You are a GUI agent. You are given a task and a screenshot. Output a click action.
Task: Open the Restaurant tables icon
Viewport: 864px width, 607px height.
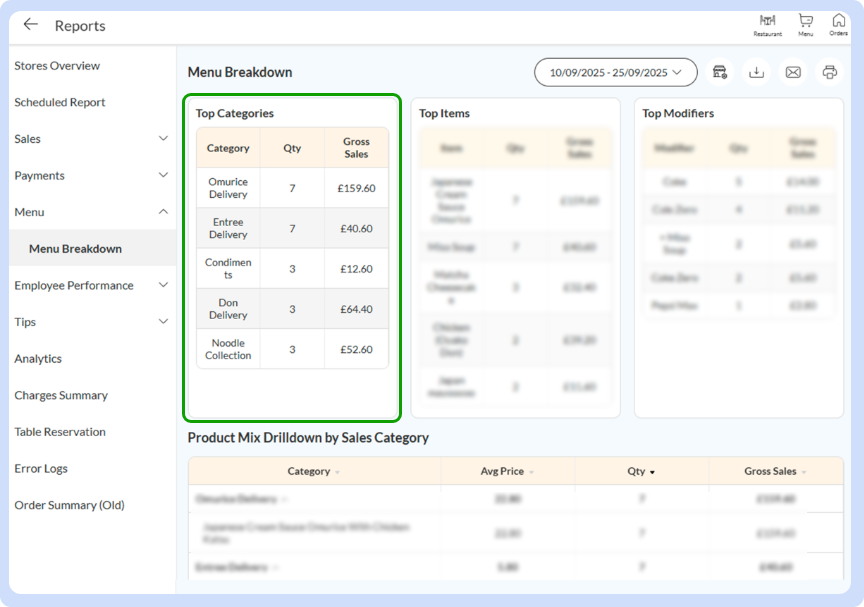pyautogui.click(x=768, y=24)
